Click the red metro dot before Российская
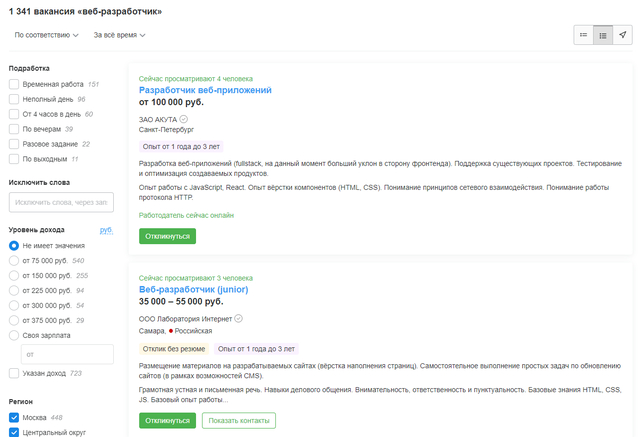Screen dimensions: 640x437 coord(172,330)
